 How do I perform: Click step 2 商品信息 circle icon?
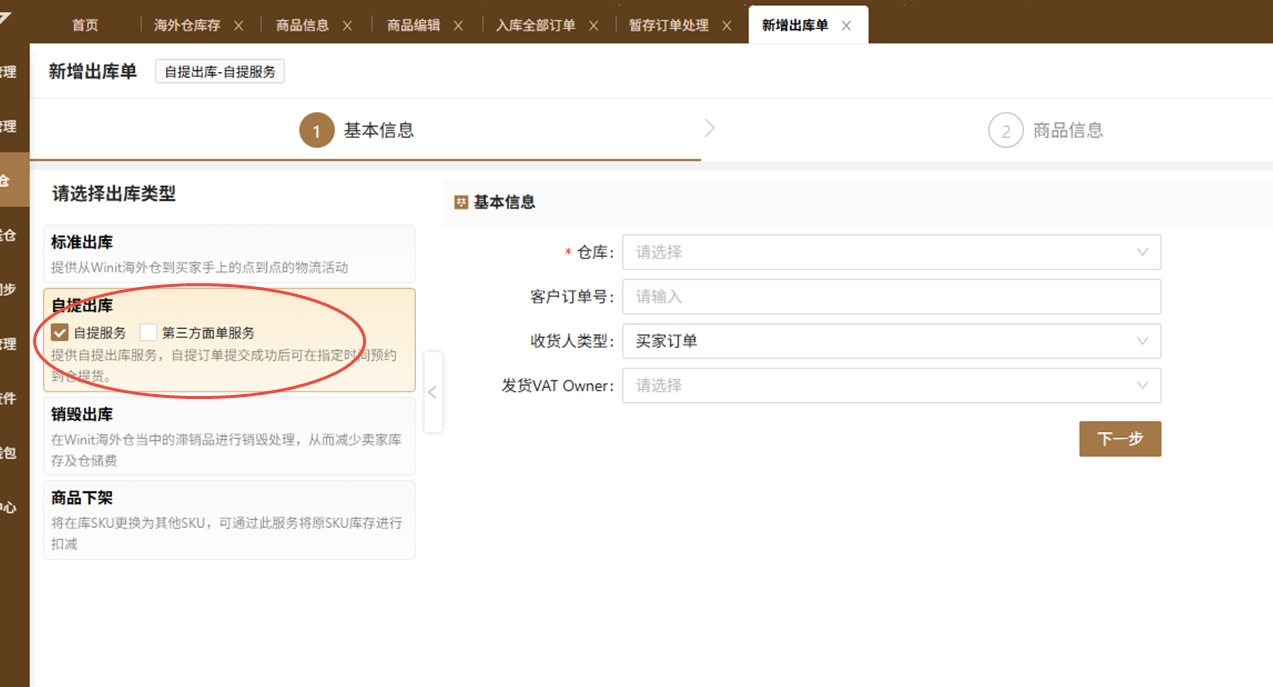point(1006,131)
